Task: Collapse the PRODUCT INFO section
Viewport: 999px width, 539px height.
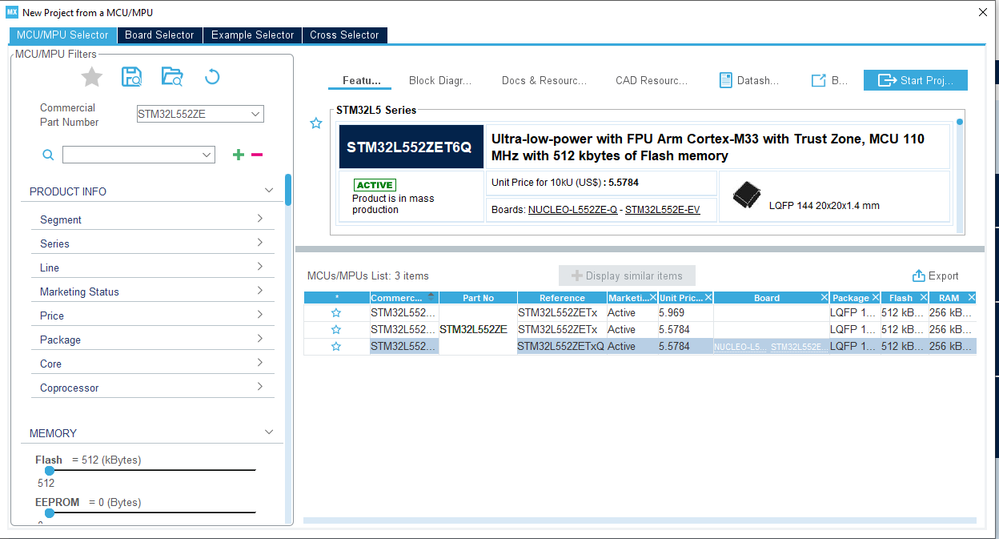Action: click(x=269, y=190)
